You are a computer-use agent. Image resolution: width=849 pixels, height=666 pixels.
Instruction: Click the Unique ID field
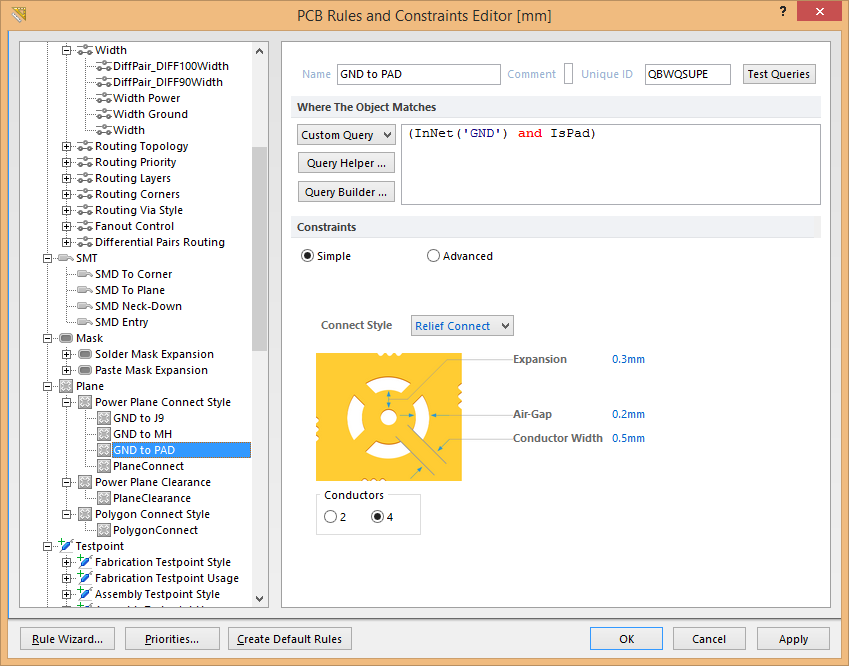(x=688, y=74)
